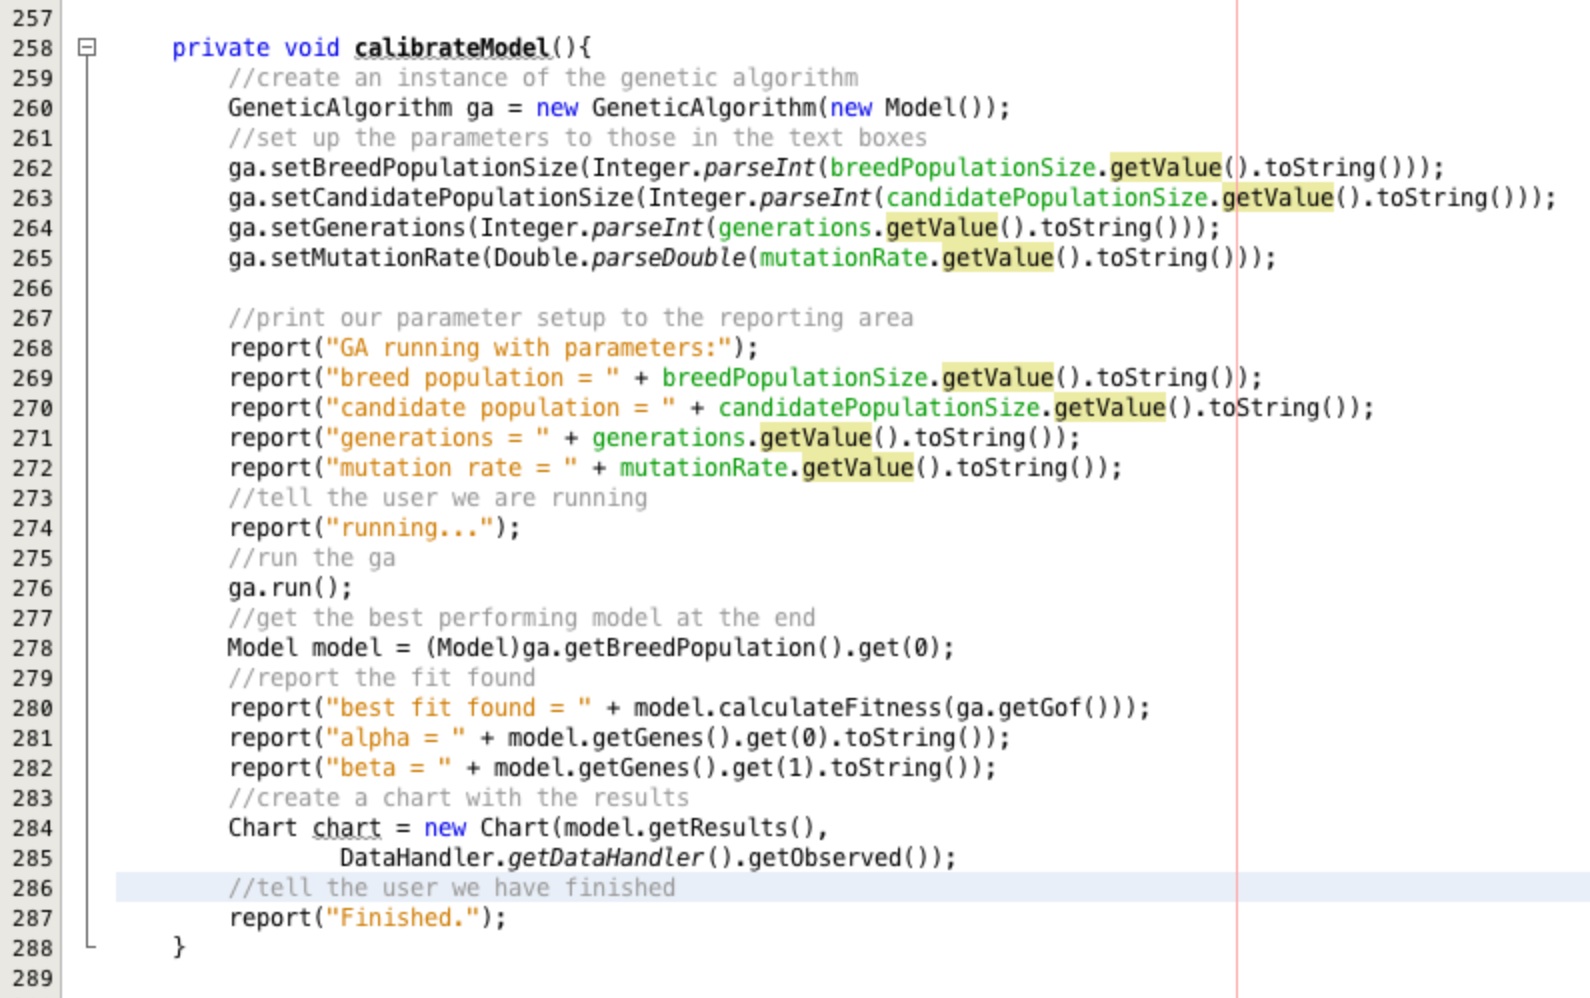The width and height of the screenshot is (1590, 998).
Task: Click comment 'run the ga'
Action: [x=312, y=558]
